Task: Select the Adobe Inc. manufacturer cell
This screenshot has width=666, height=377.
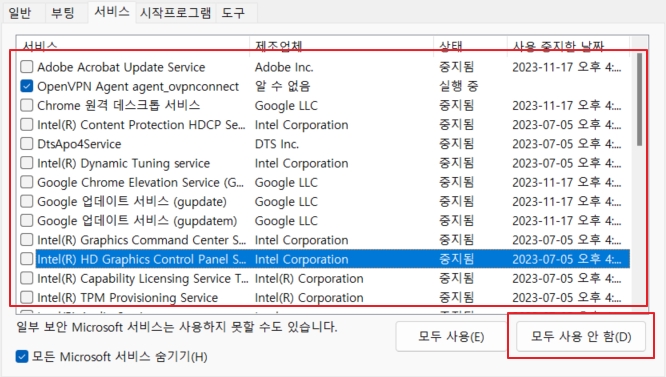Action: click(284, 67)
